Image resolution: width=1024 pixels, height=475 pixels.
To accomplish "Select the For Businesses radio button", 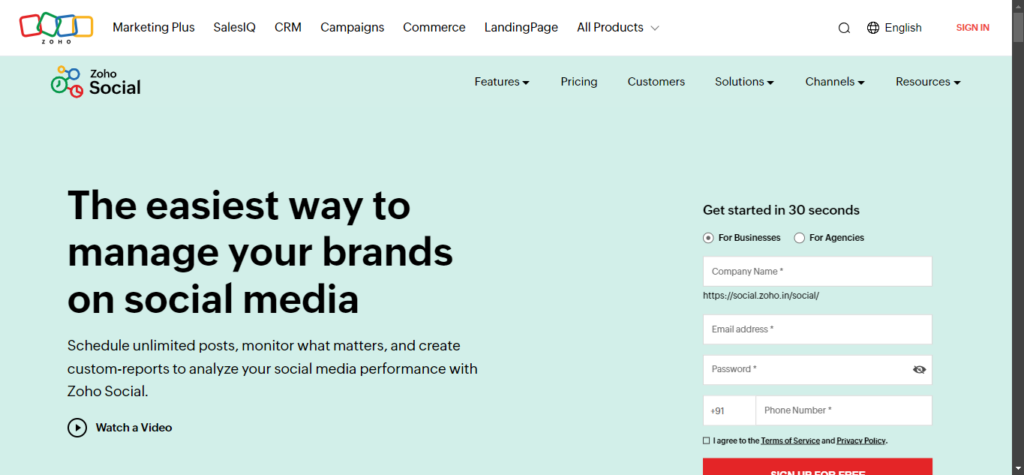I will pos(708,238).
